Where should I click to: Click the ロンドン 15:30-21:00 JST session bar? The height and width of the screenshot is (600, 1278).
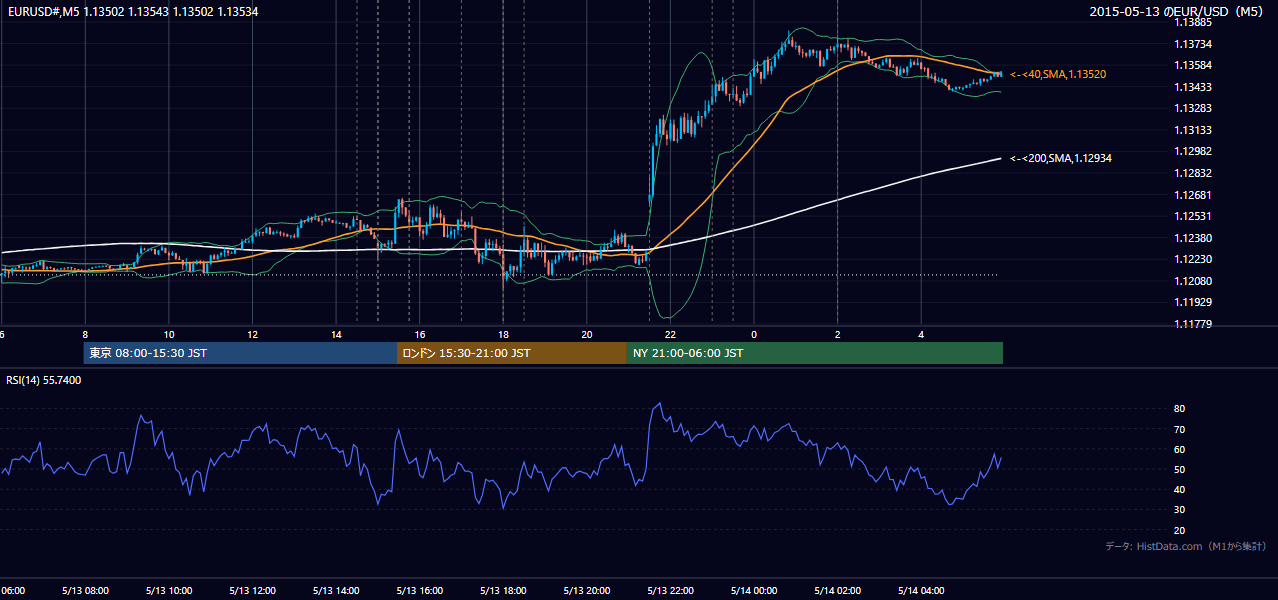512,353
